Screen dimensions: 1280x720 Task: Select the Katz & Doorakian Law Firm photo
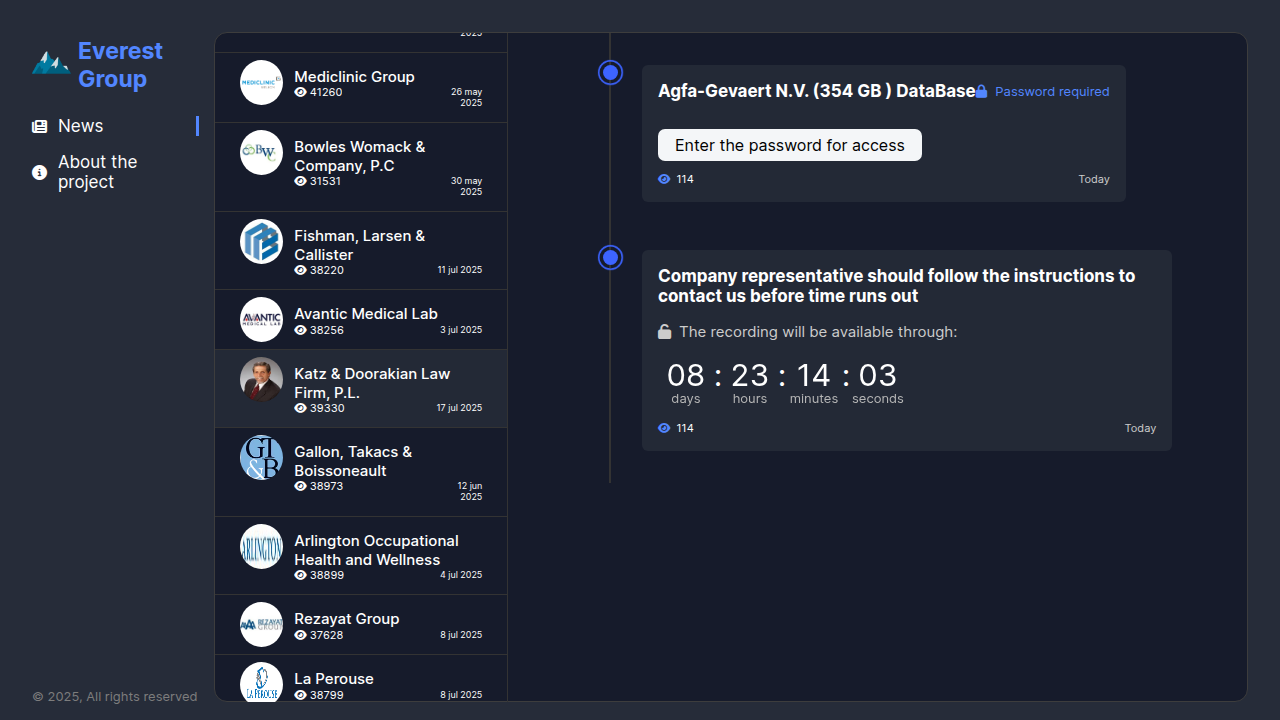[261, 380]
